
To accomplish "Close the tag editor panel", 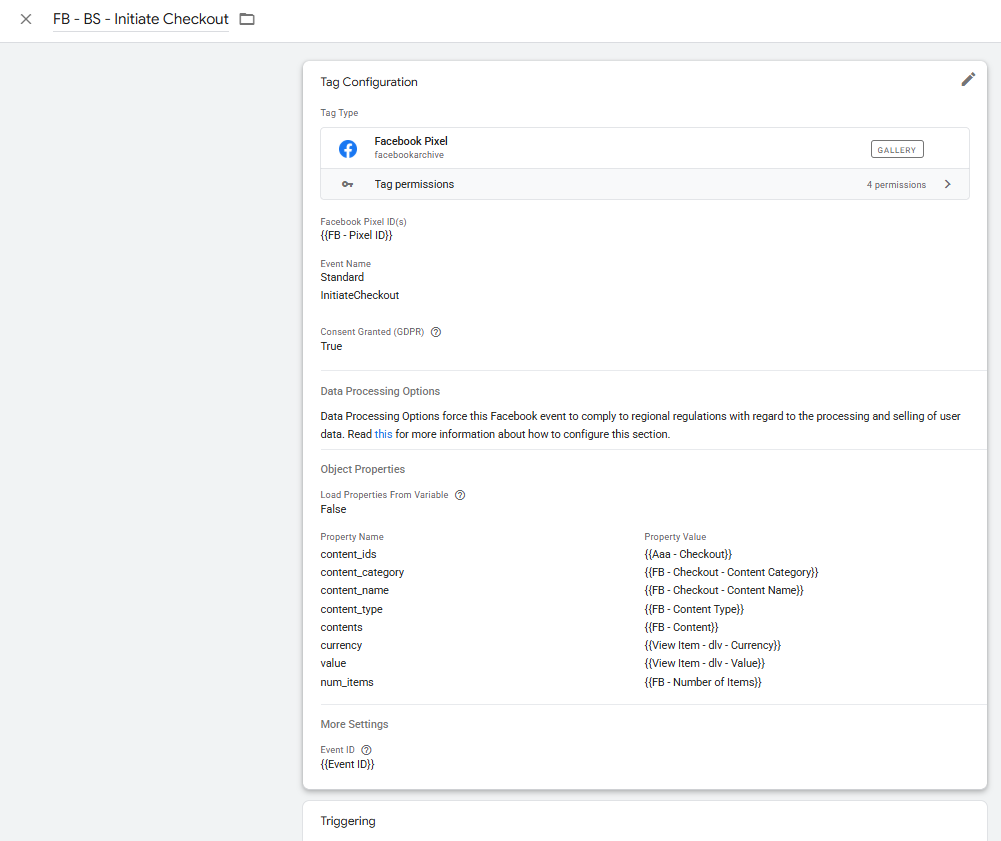I will pos(26,19).
